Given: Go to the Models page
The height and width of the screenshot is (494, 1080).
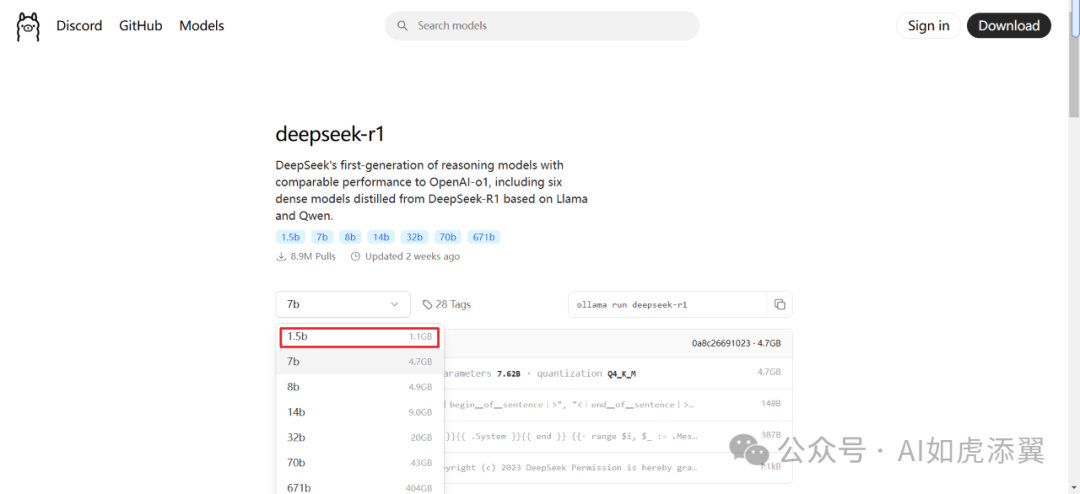Looking at the screenshot, I should coord(202,26).
